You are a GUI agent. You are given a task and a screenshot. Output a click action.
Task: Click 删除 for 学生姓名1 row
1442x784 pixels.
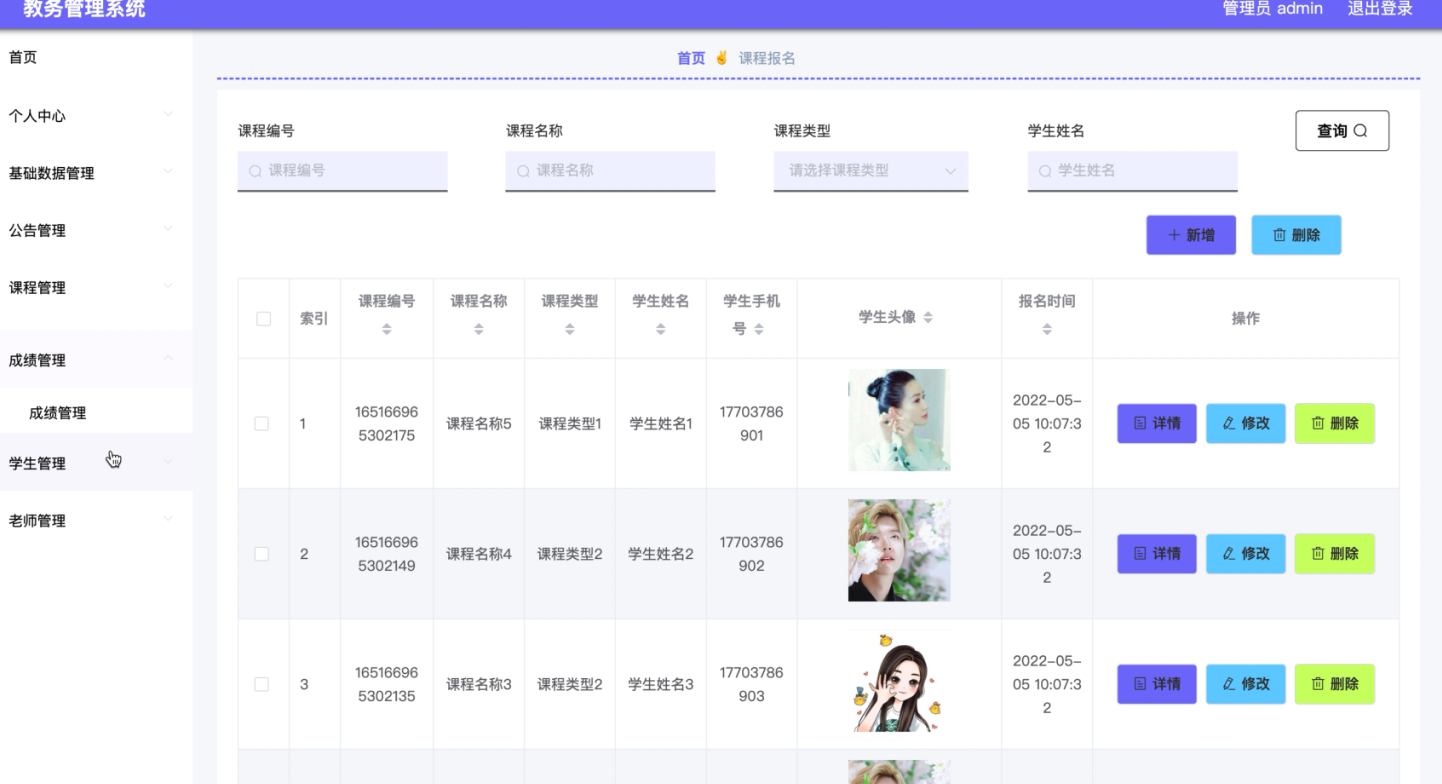[x=1335, y=424]
